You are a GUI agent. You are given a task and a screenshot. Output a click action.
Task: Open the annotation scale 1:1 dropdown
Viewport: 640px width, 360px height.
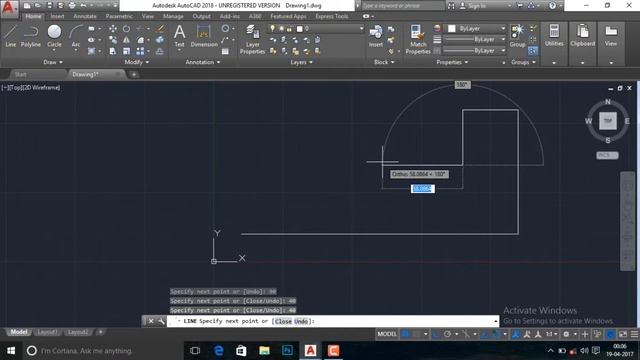(x=552, y=334)
